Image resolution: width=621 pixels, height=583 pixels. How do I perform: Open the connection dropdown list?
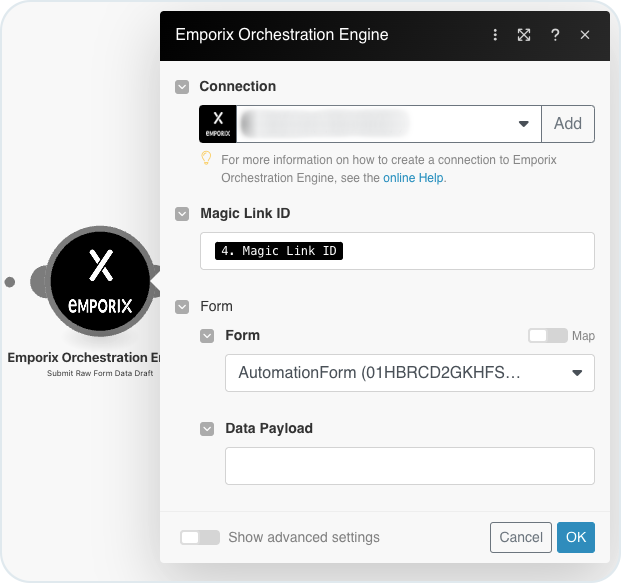pos(524,124)
